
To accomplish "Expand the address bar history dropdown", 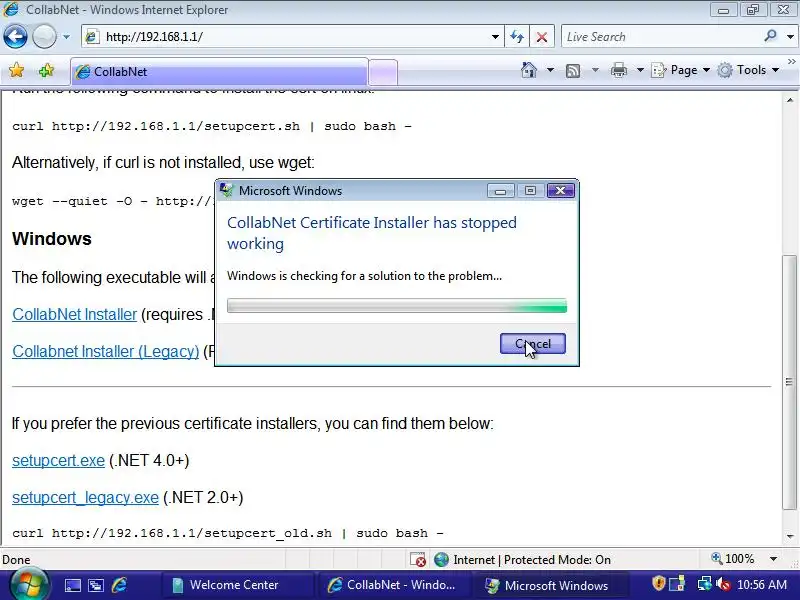I will tap(495, 37).
